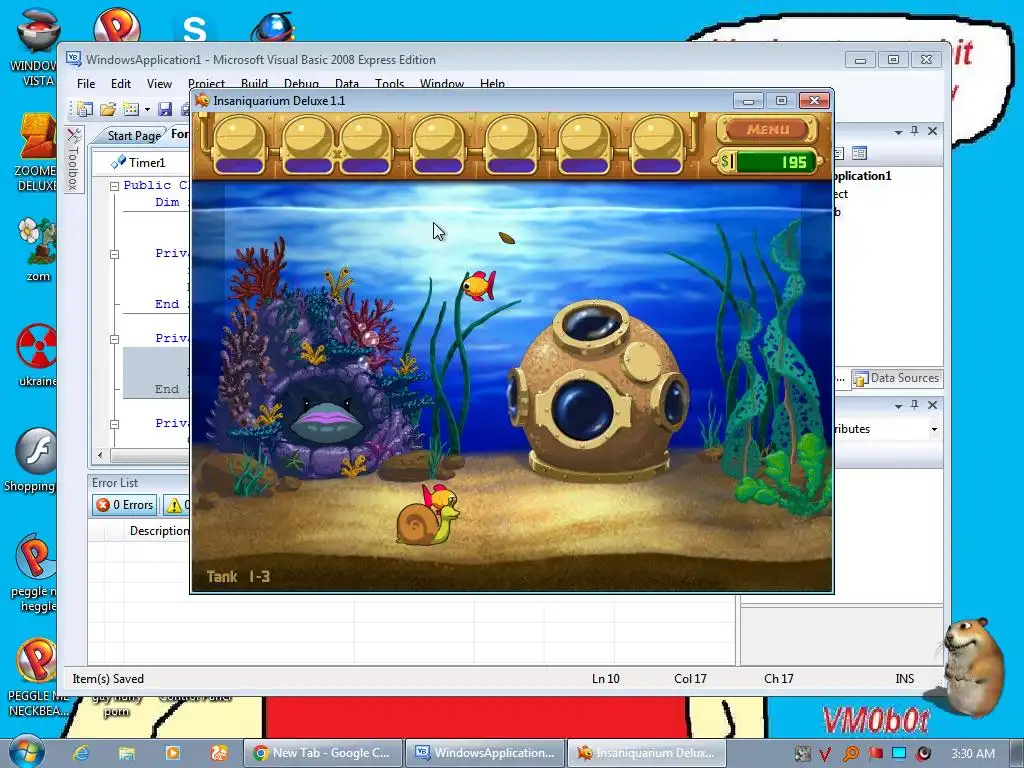This screenshot has height=768, width=1024.
Task: Open the Properties object selector dropdown
Action: click(x=934, y=429)
